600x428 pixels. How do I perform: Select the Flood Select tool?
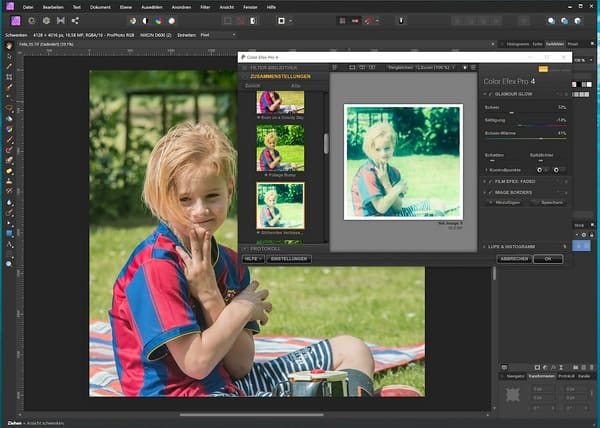pyautogui.click(x=9, y=98)
